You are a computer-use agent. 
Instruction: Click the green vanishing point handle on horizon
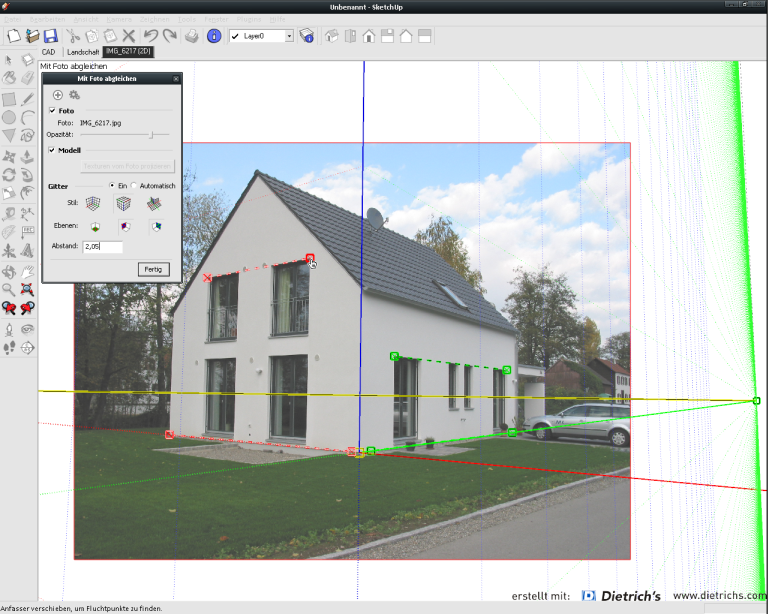click(756, 401)
